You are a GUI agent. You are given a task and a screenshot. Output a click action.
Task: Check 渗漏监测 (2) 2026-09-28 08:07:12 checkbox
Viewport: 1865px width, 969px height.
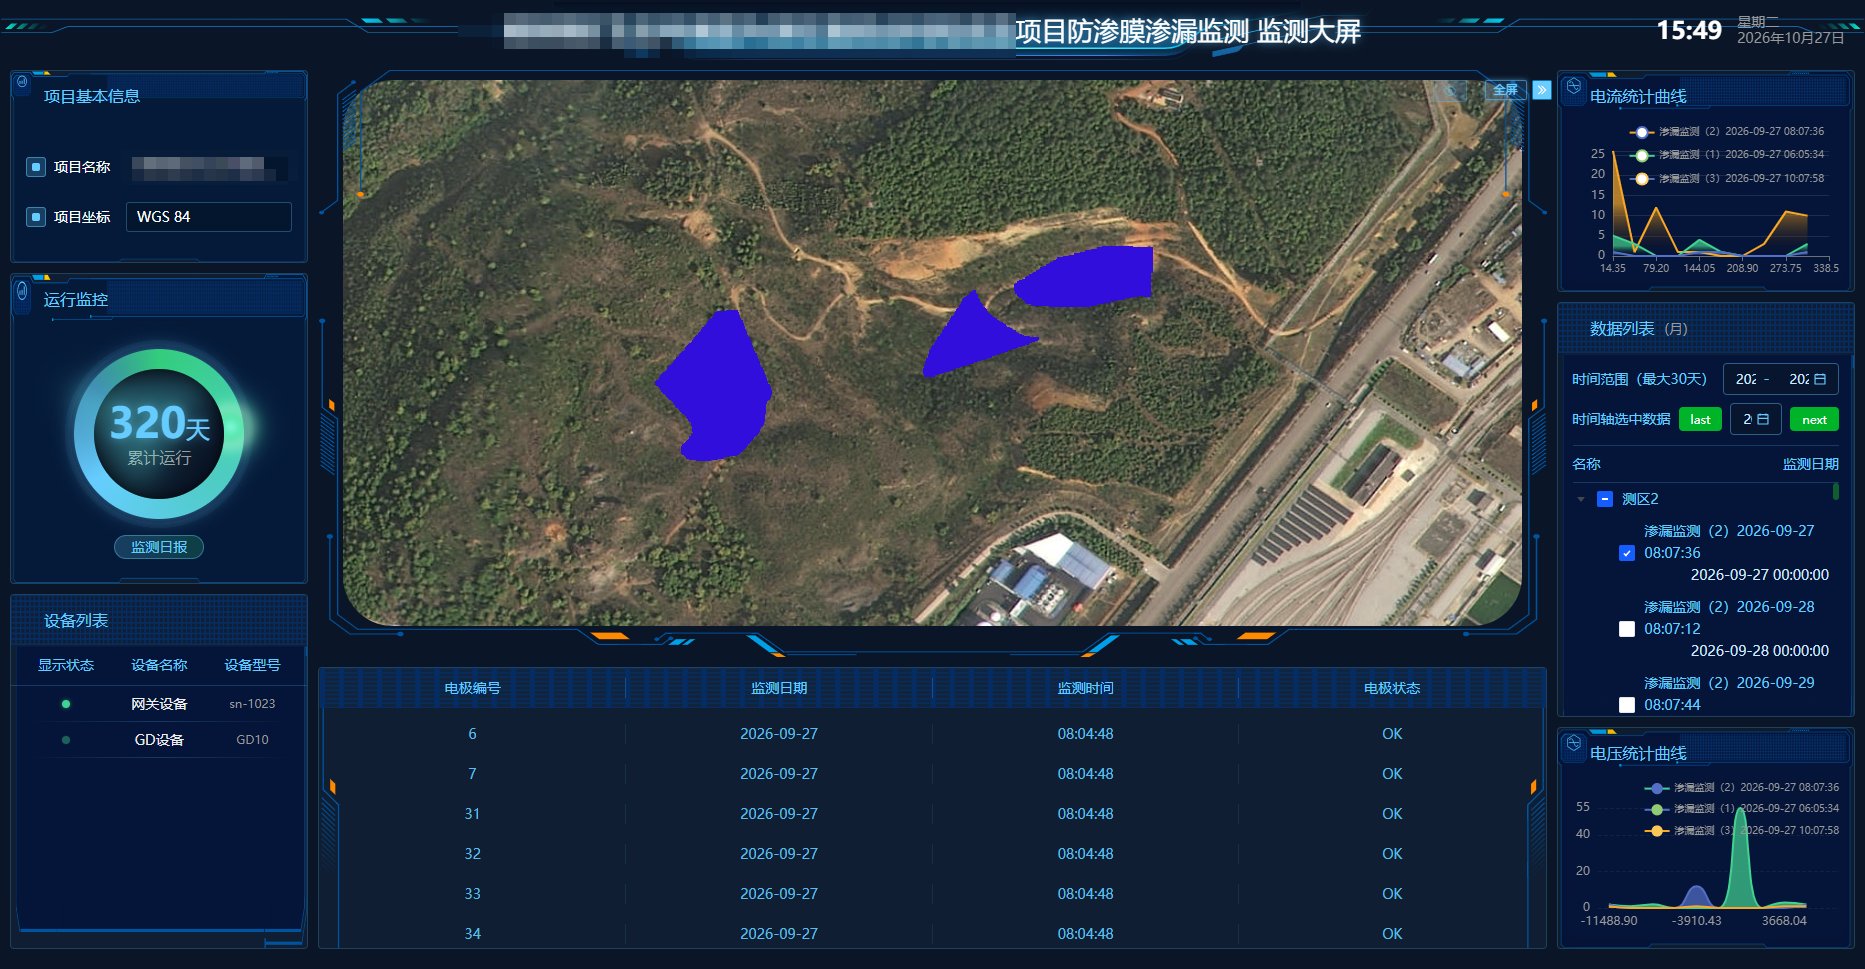click(1627, 629)
